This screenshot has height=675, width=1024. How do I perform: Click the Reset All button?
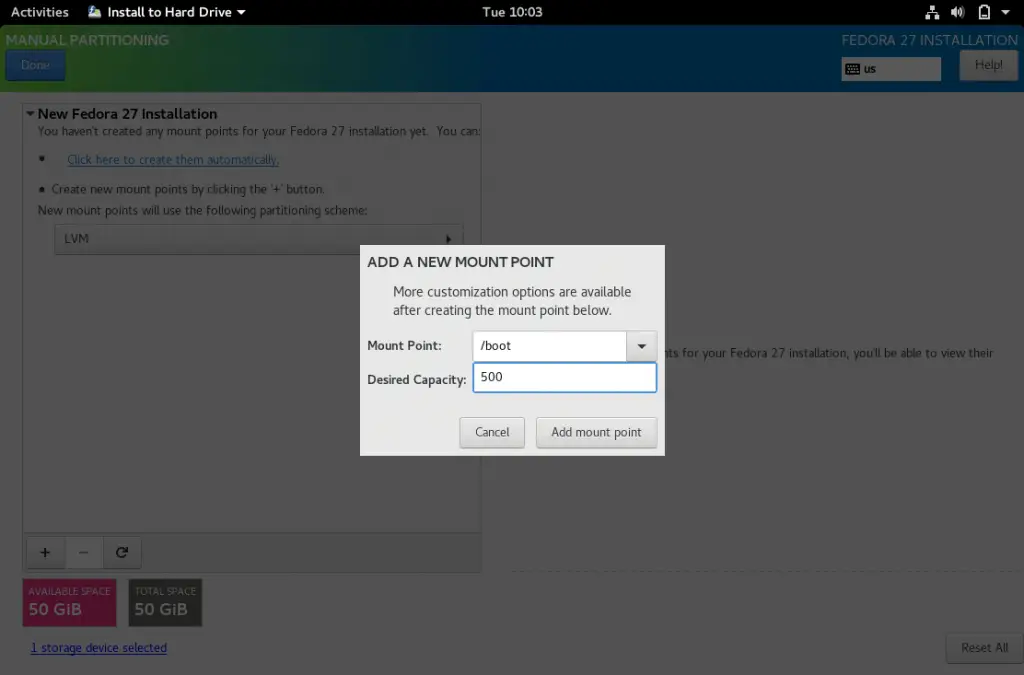(x=984, y=648)
